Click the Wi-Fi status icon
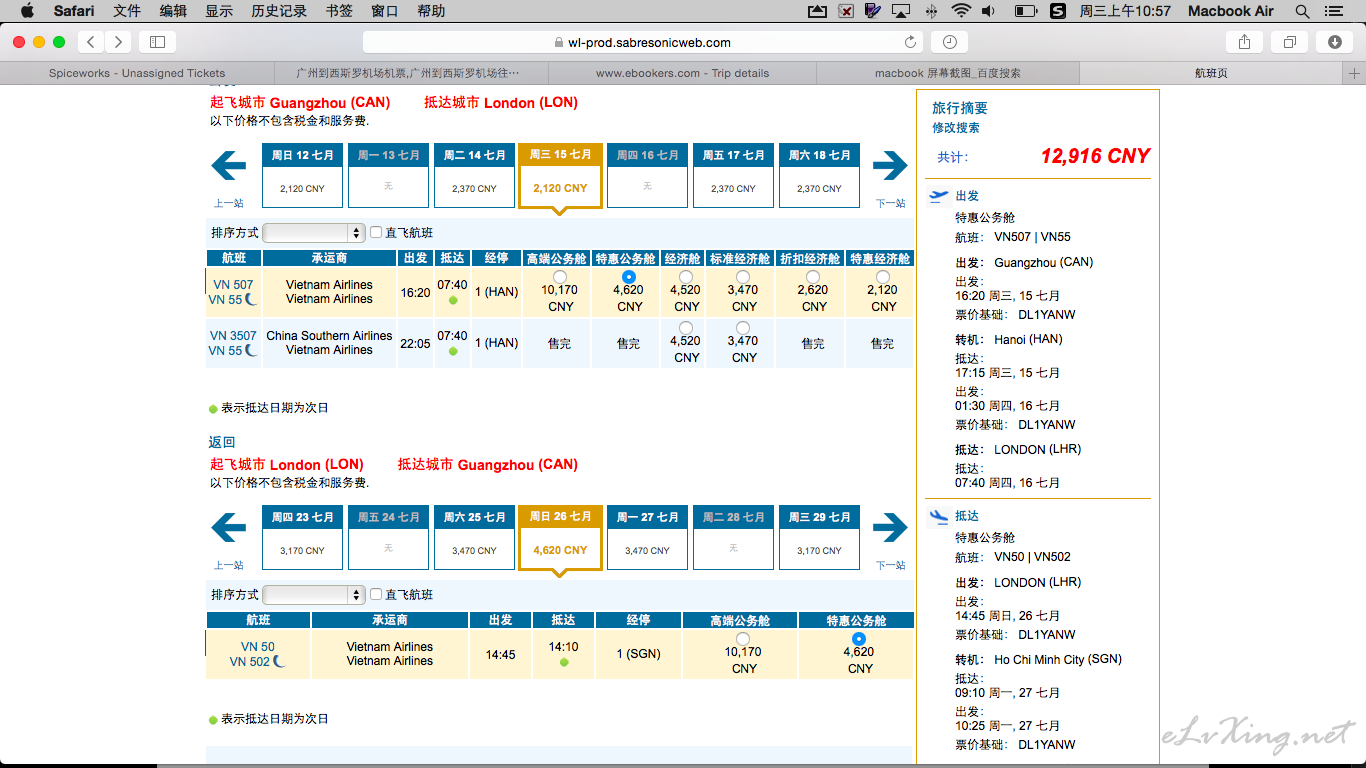This screenshot has width=1366, height=768. pyautogui.click(x=961, y=11)
